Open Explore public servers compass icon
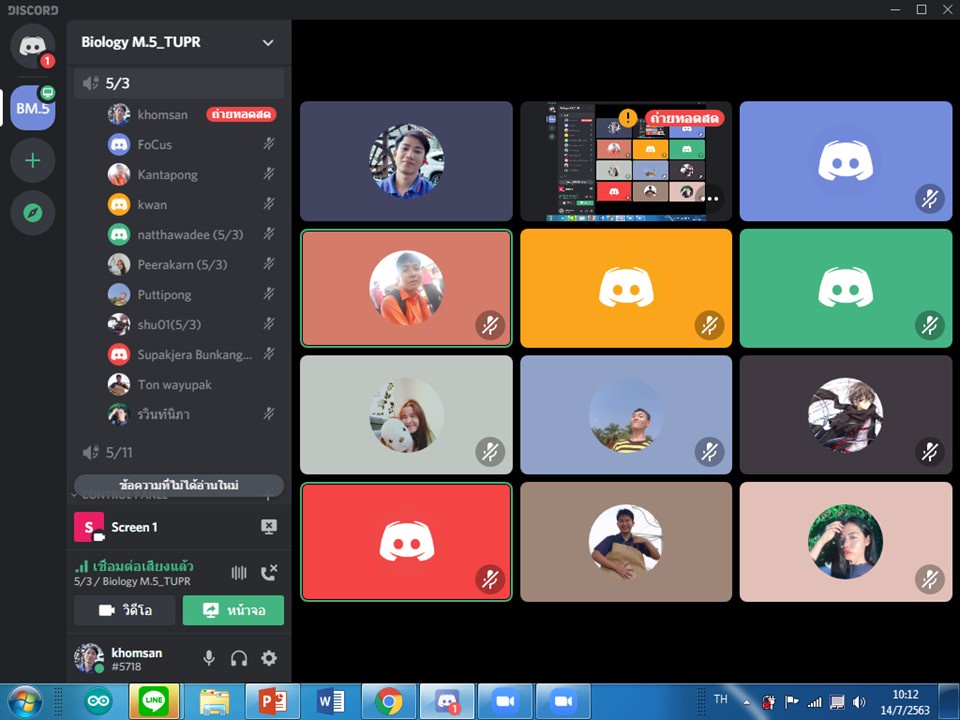 click(32, 213)
